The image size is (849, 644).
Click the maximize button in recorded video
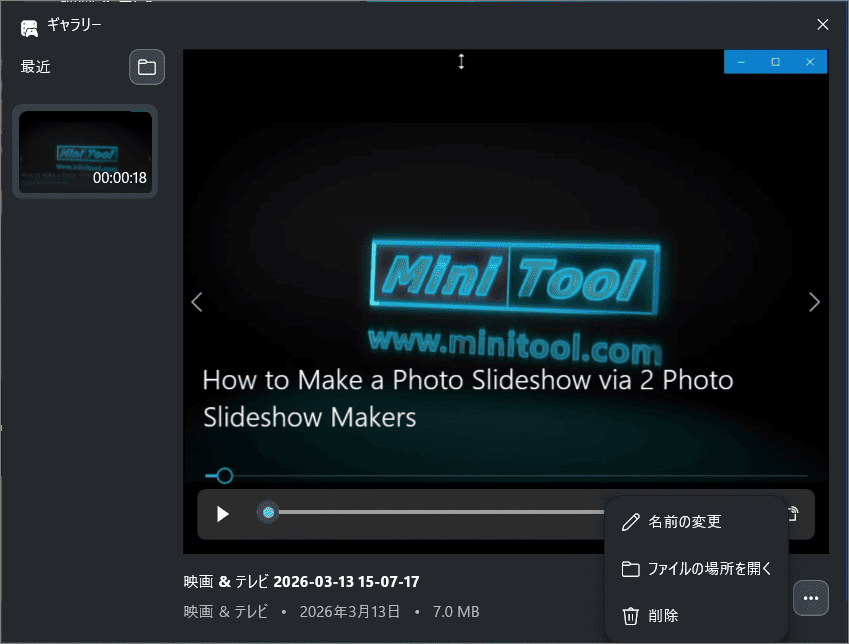775,62
